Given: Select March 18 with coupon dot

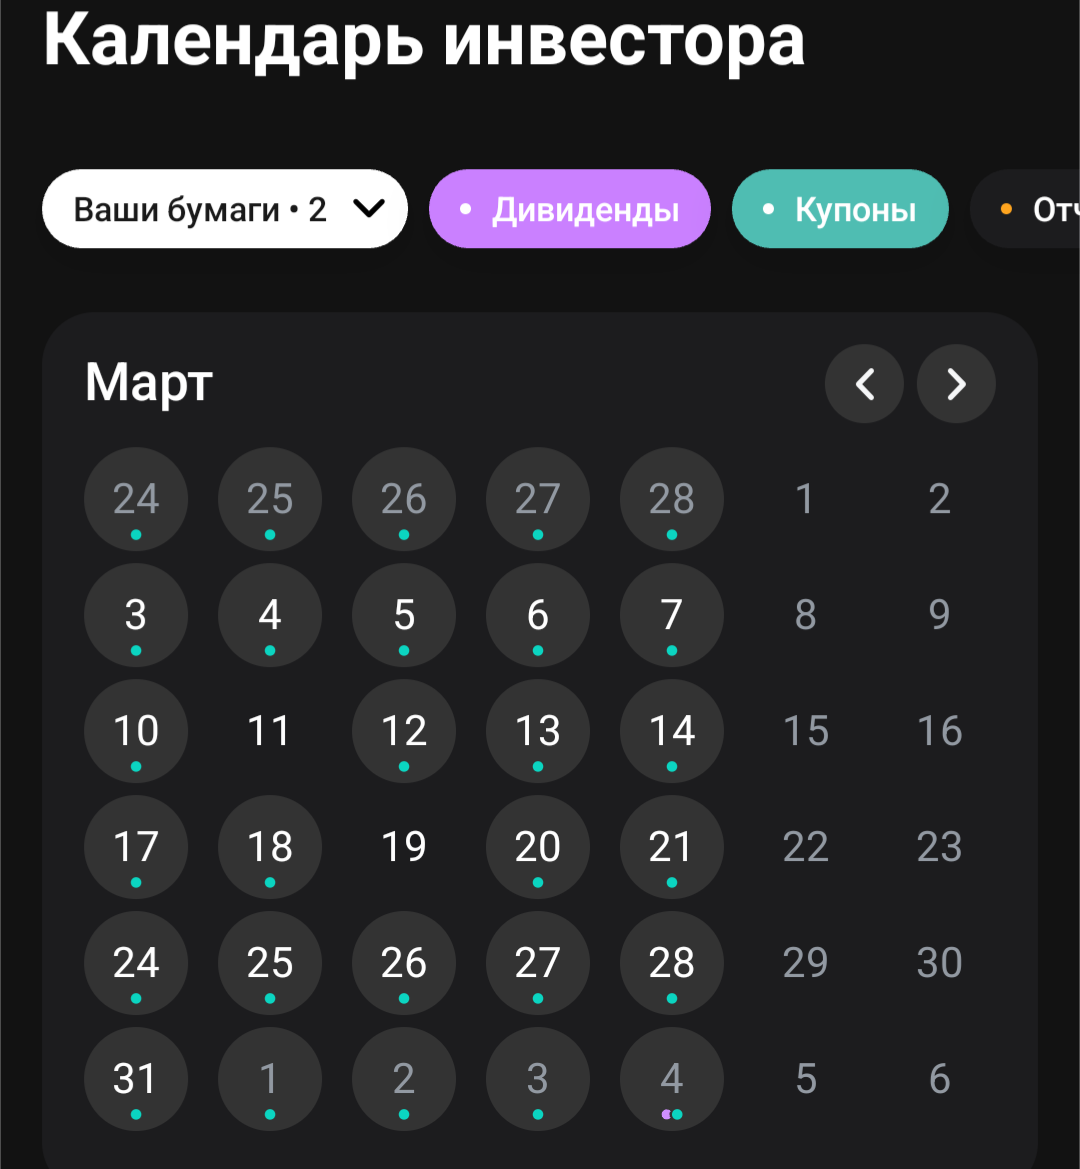Looking at the screenshot, I should (270, 847).
